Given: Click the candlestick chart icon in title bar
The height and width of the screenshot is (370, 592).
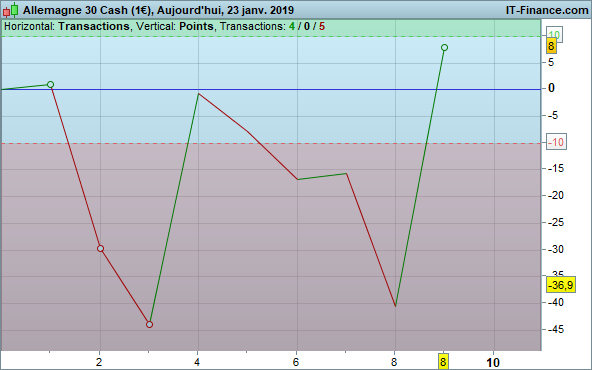Looking at the screenshot, I should click(x=11, y=10).
